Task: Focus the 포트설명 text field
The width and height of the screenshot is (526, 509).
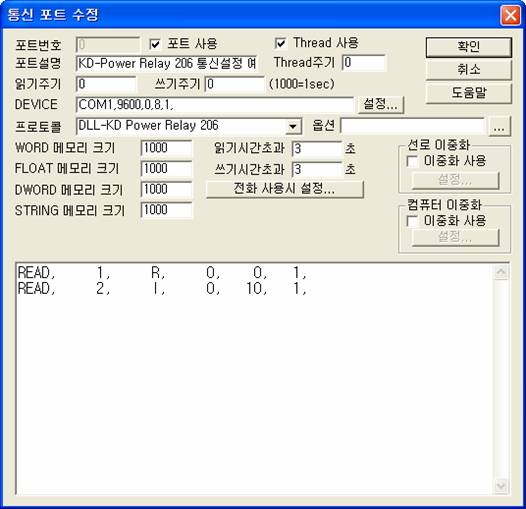Action: 167,63
